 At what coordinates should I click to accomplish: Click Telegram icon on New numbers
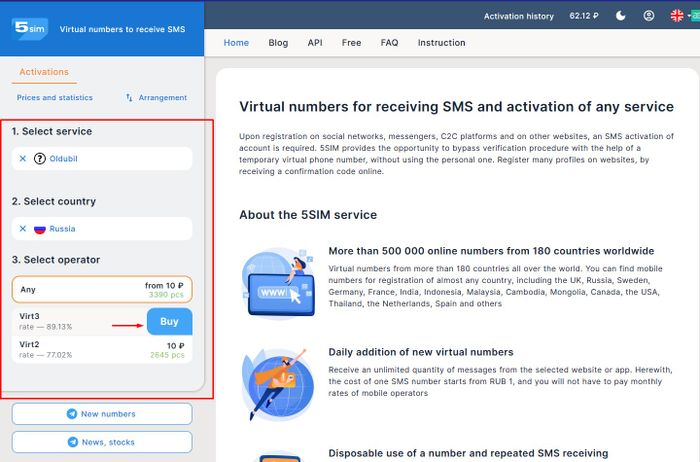[x=71, y=414]
